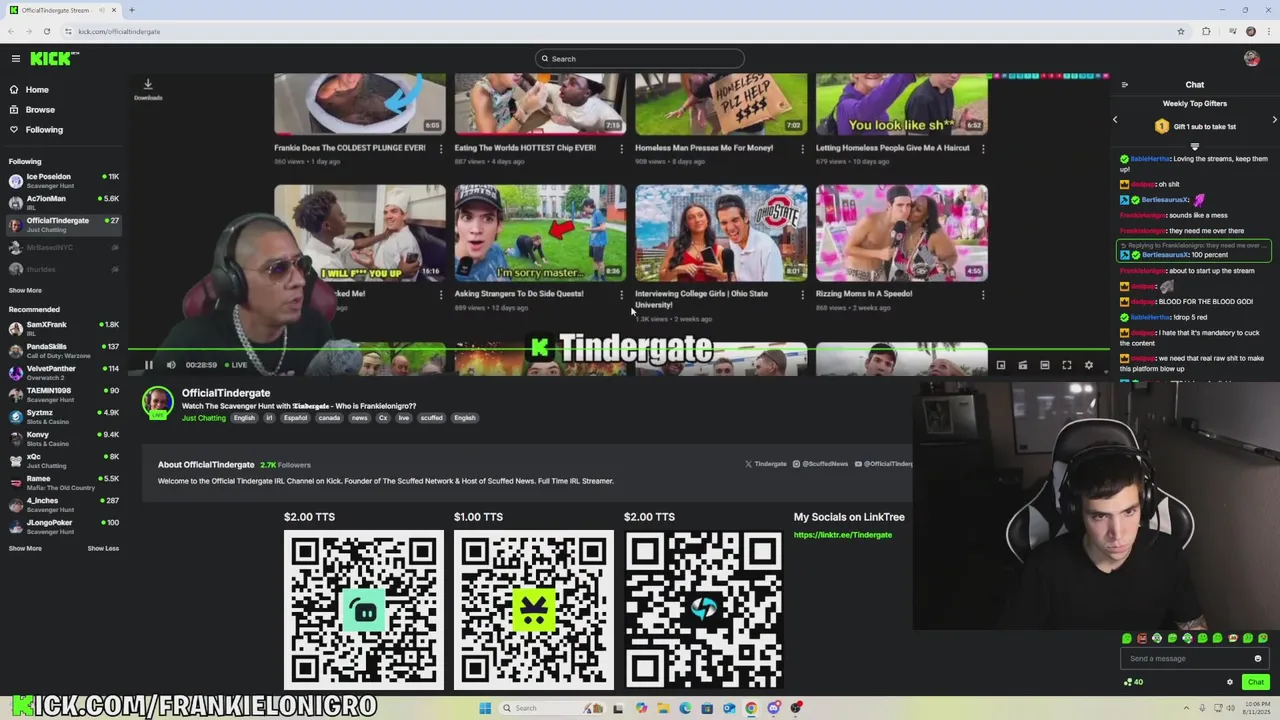The width and height of the screenshot is (1280, 720).
Task: Open TAEMIN1998 recommended channel
Action: tap(63, 395)
